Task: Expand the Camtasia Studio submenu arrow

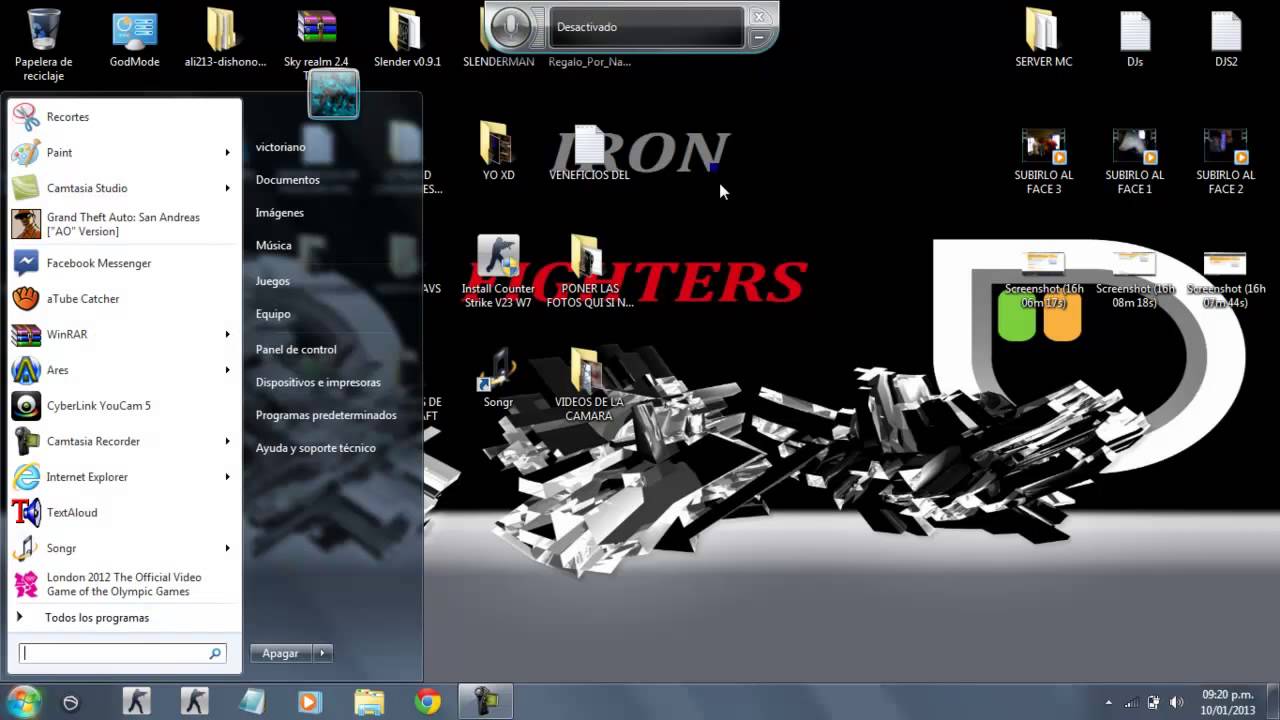Action: pyautogui.click(x=227, y=188)
